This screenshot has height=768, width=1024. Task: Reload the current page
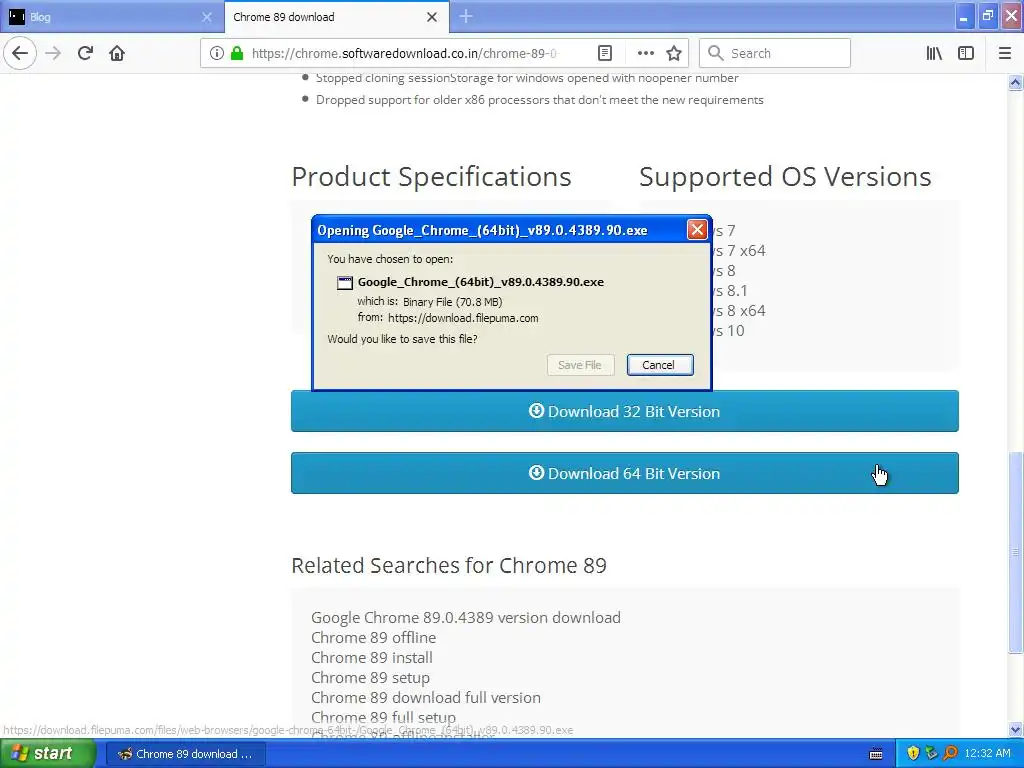click(x=85, y=54)
